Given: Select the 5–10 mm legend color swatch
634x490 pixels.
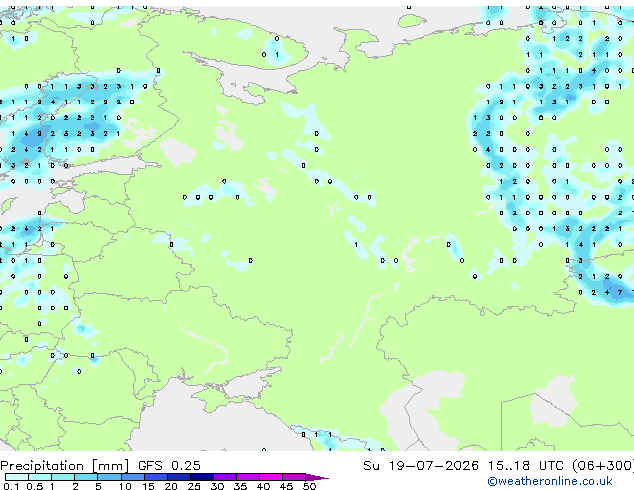Looking at the screenshot, I should coord(109,477).
